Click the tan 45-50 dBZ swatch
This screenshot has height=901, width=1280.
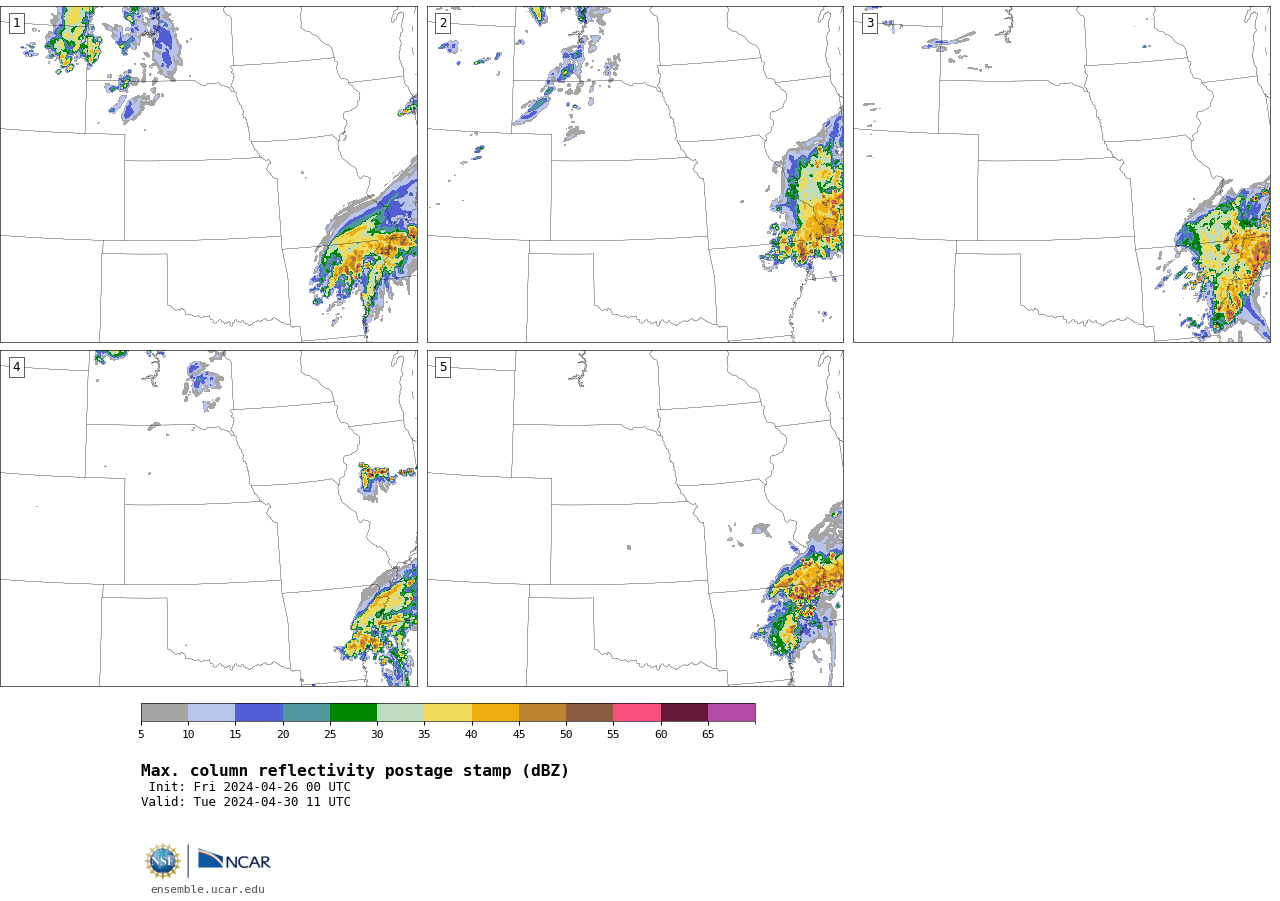(x=542, y=712)
